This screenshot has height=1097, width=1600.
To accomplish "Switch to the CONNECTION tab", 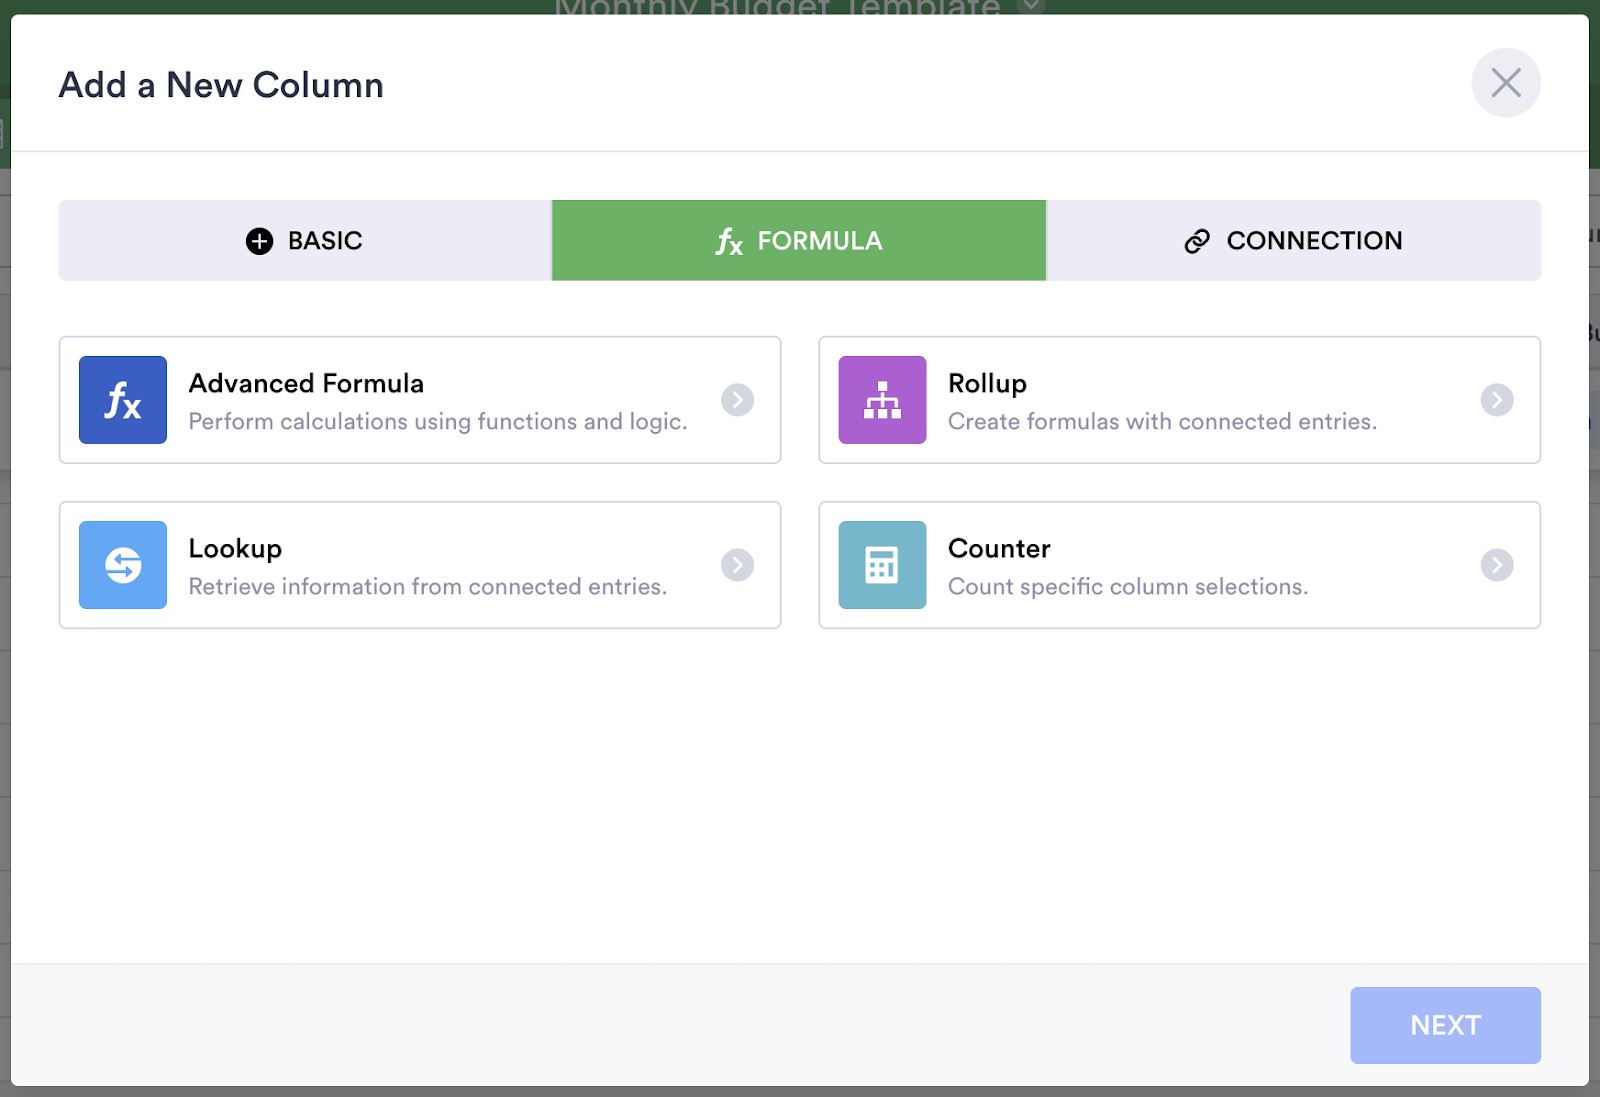I will pyautogui.click(x=1293, y=241).
